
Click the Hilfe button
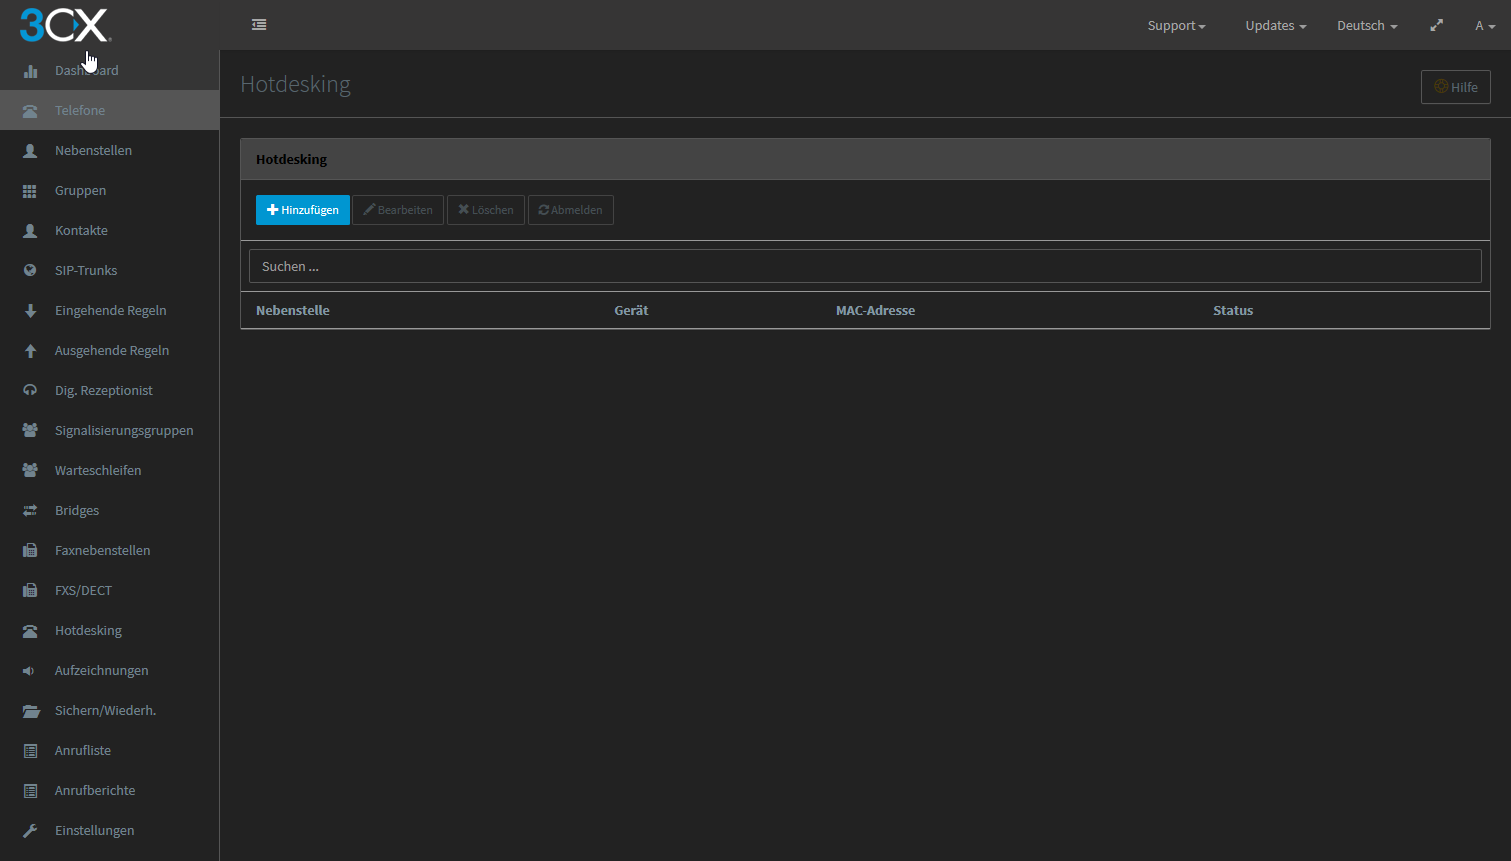pos(1455,87)
